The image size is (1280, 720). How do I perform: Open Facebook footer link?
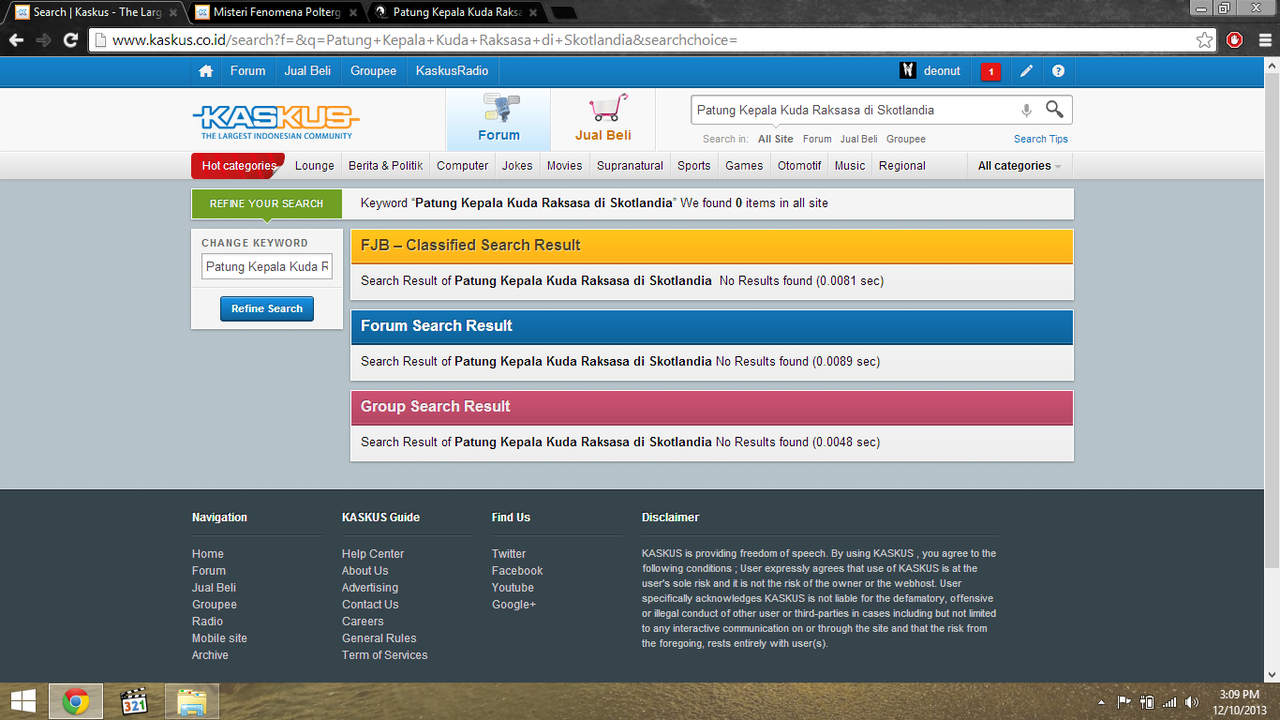coord(517,571)
